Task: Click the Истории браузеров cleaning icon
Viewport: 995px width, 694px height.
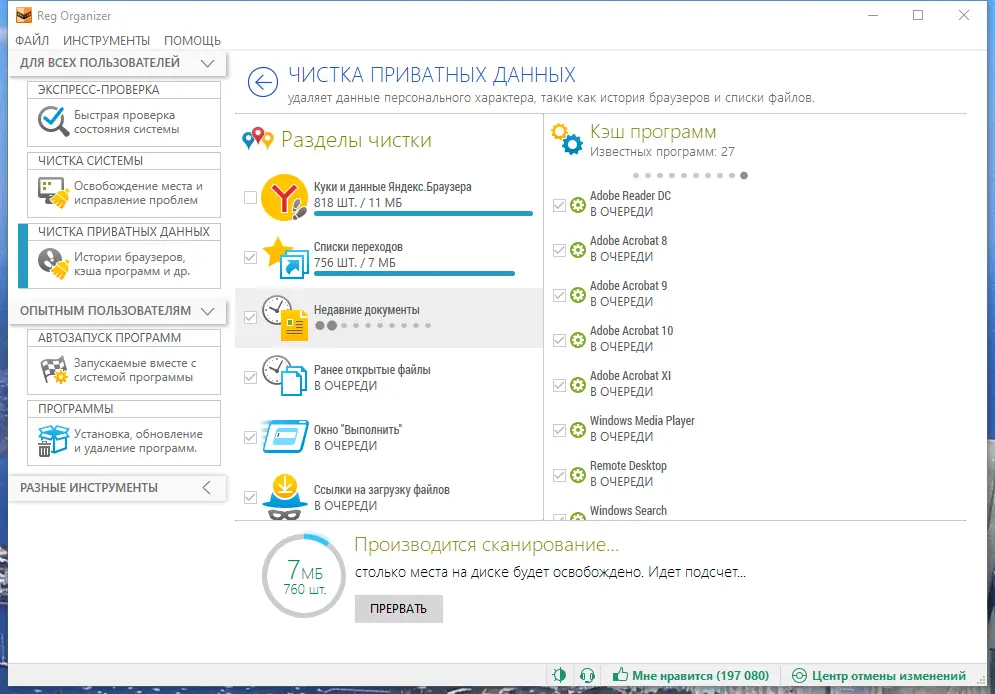Action: [53, 263]
